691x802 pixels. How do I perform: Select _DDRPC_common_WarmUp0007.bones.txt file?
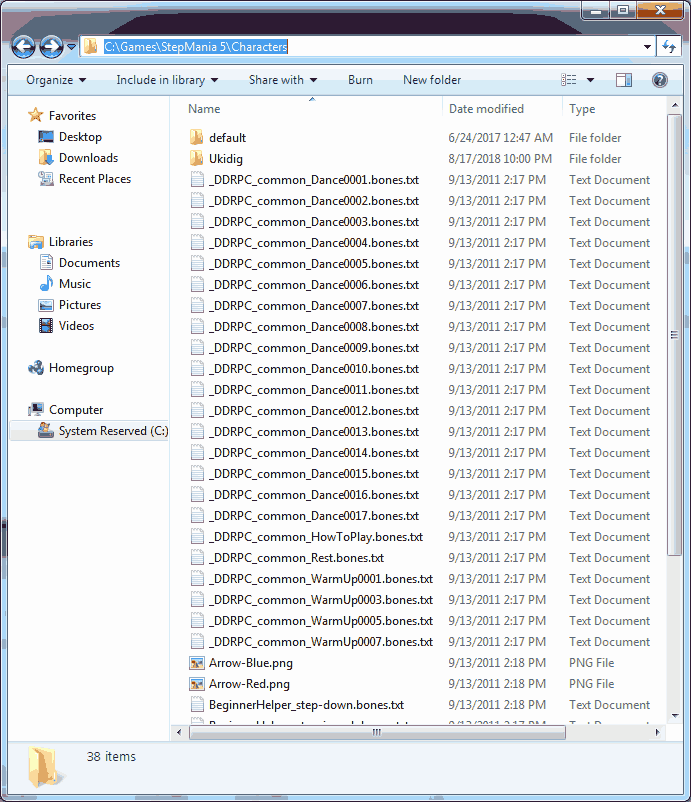(x=321, y=641)
